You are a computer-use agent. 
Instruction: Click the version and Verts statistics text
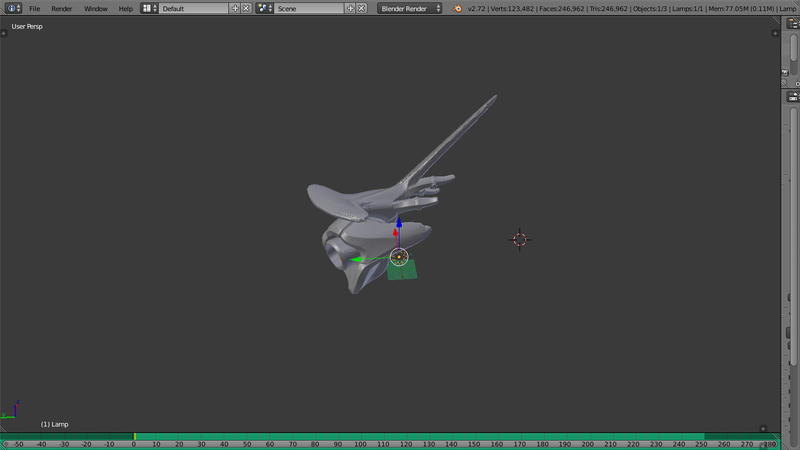[x=502, y=9]
